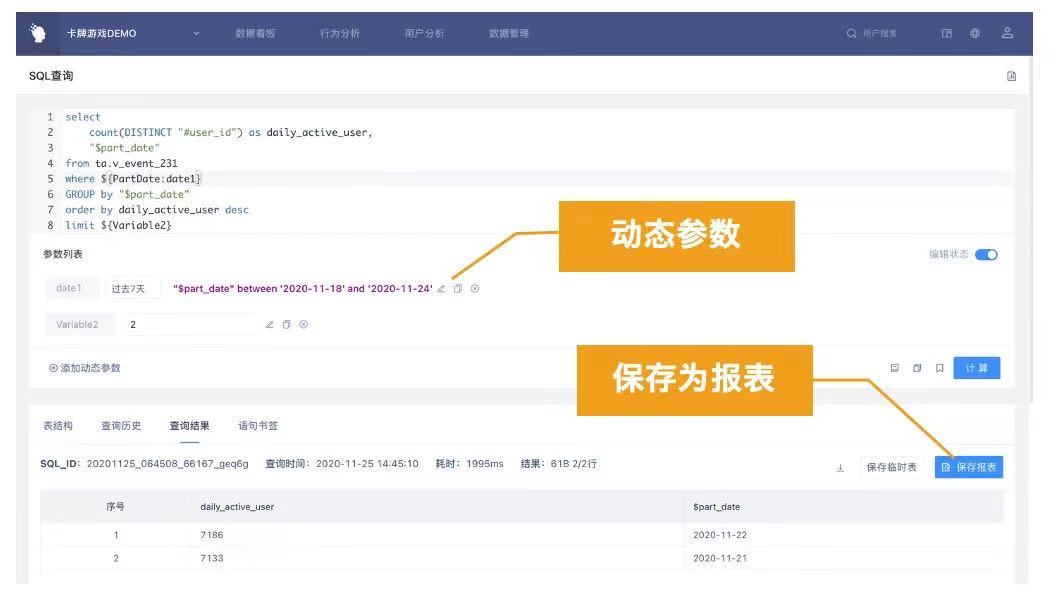Open the user account icon in header
Image resolution: width=1056 pixels, height=602 pixels.
click(x=1007, y=33)
